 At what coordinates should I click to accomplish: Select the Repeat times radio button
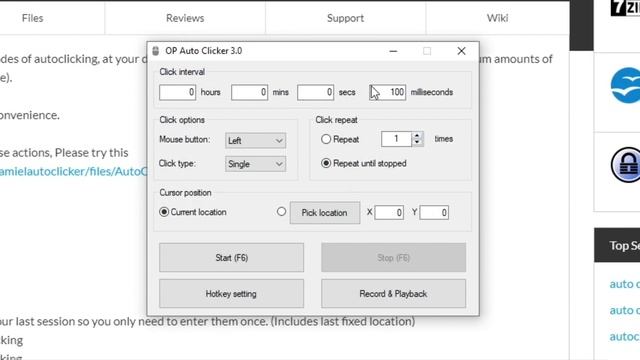326,139
